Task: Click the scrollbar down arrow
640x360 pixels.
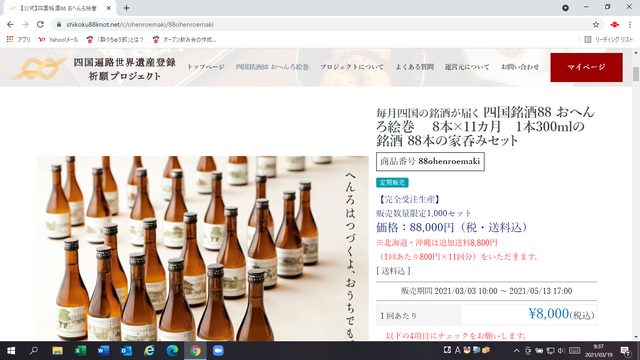Action: pos(636,337)
